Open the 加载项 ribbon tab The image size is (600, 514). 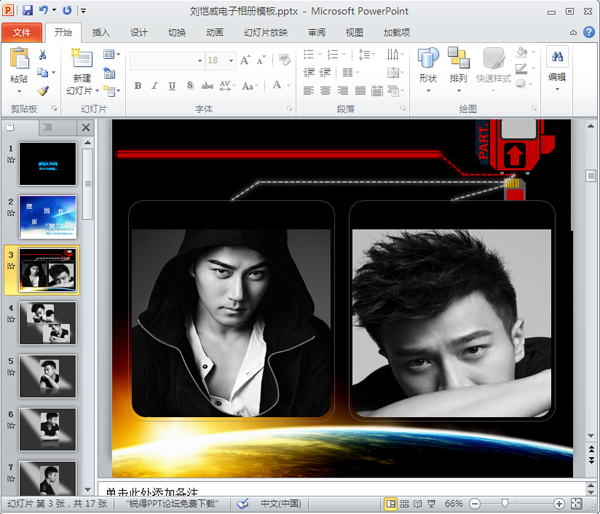397,33
